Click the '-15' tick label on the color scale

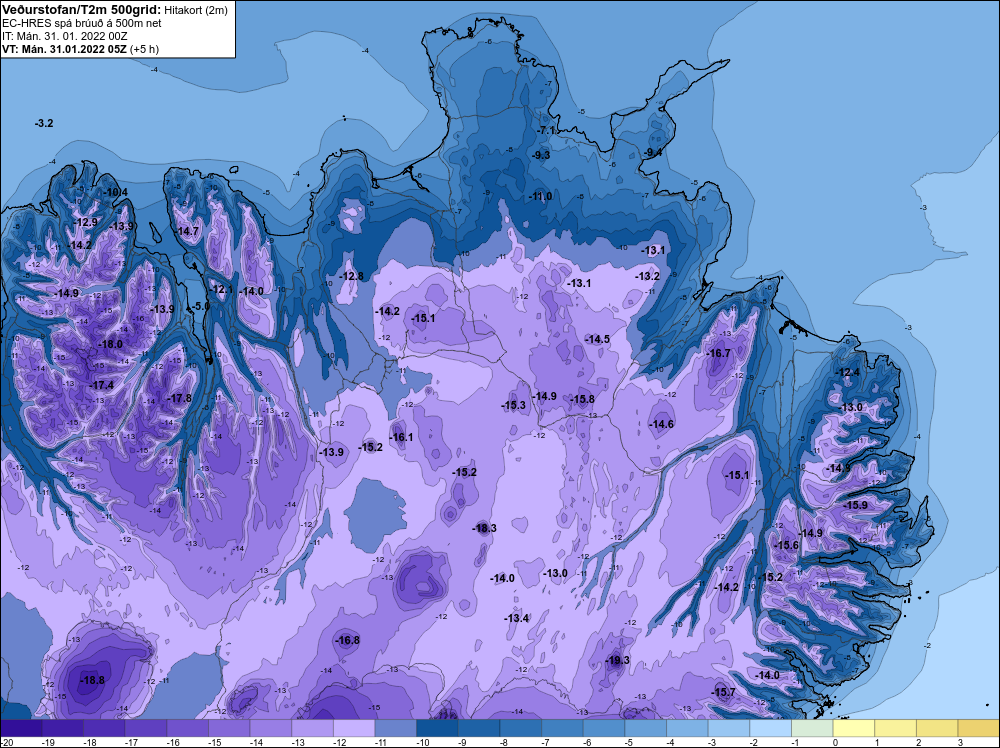(213, 742)
